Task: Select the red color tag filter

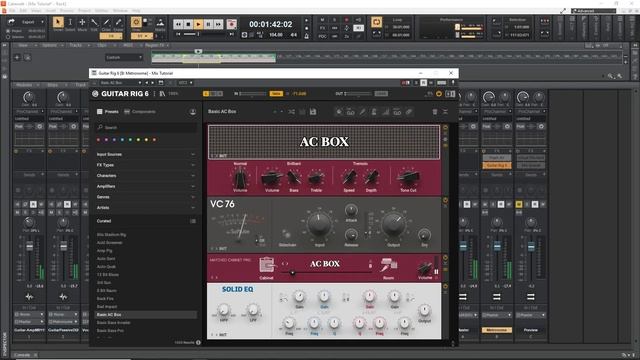Action: tap(98, 140)
